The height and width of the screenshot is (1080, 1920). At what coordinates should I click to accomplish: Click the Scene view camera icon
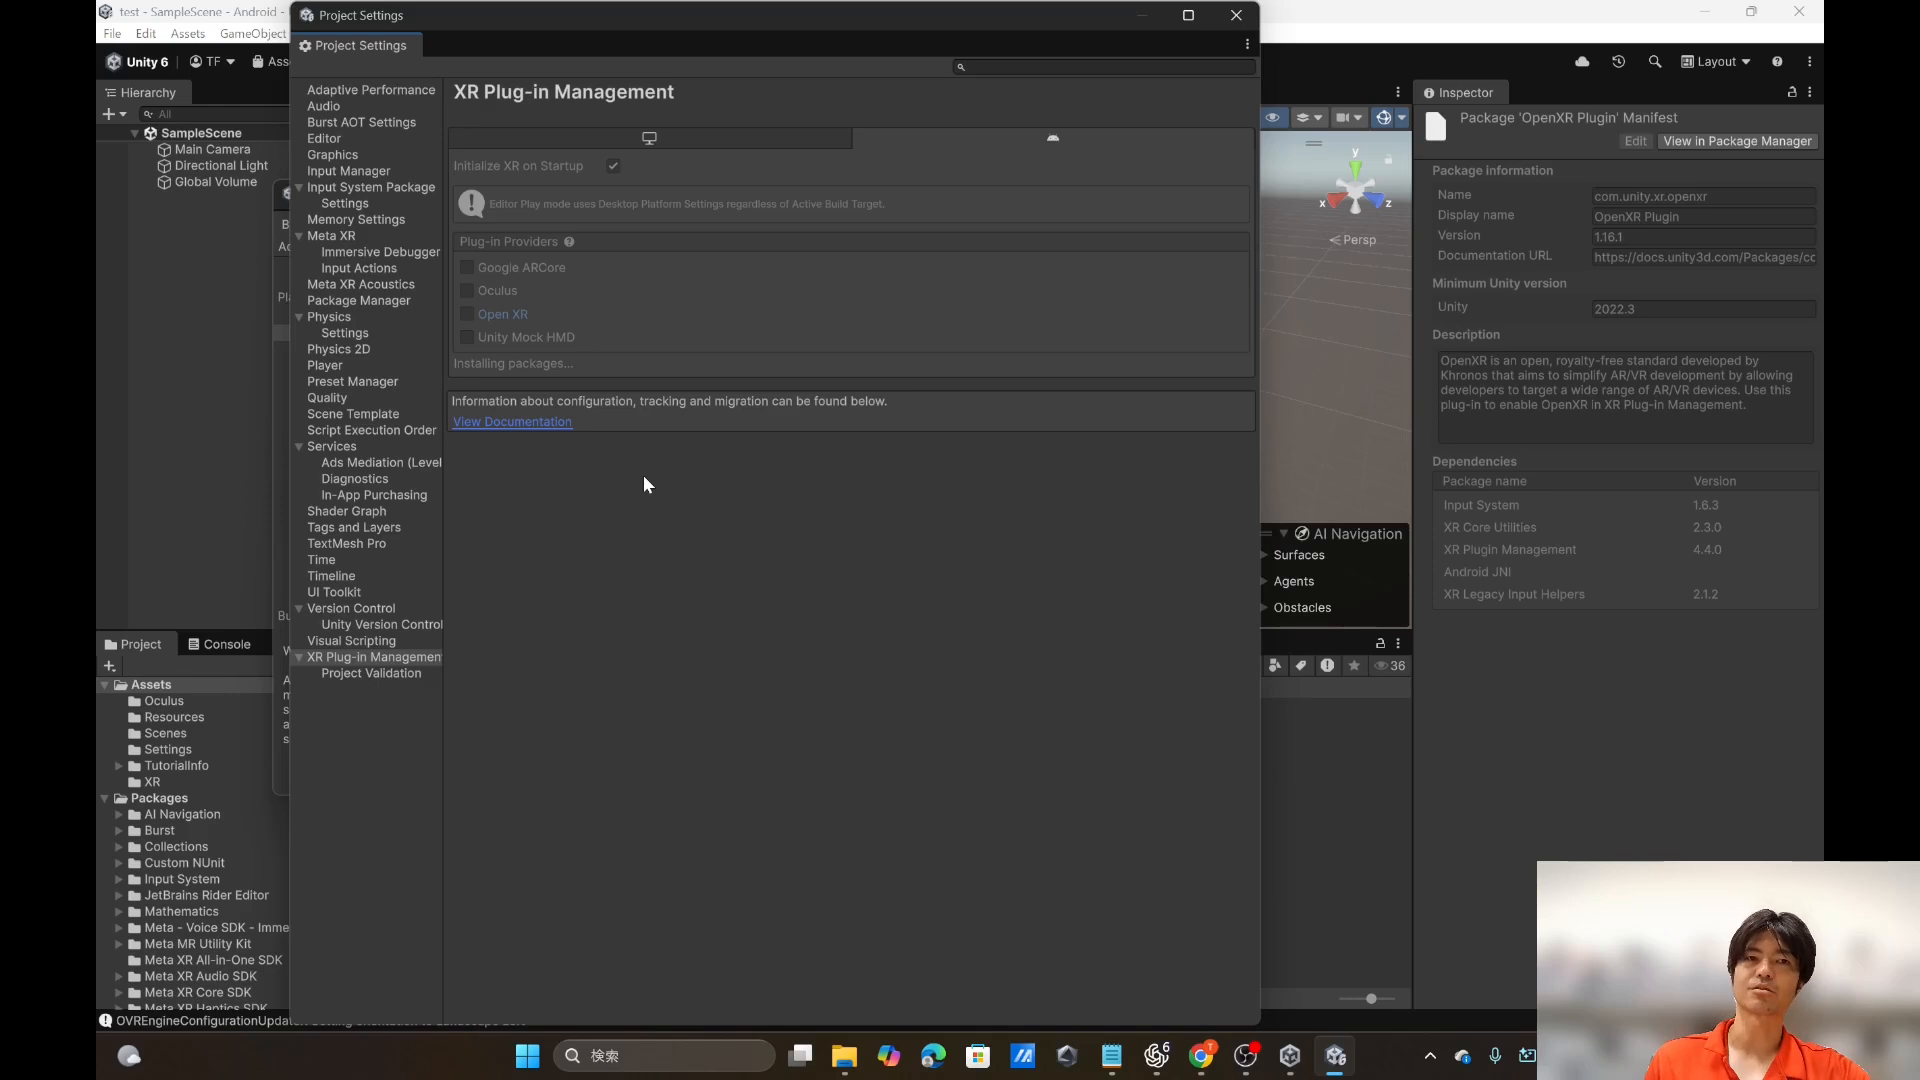(x=1344, y=117)
